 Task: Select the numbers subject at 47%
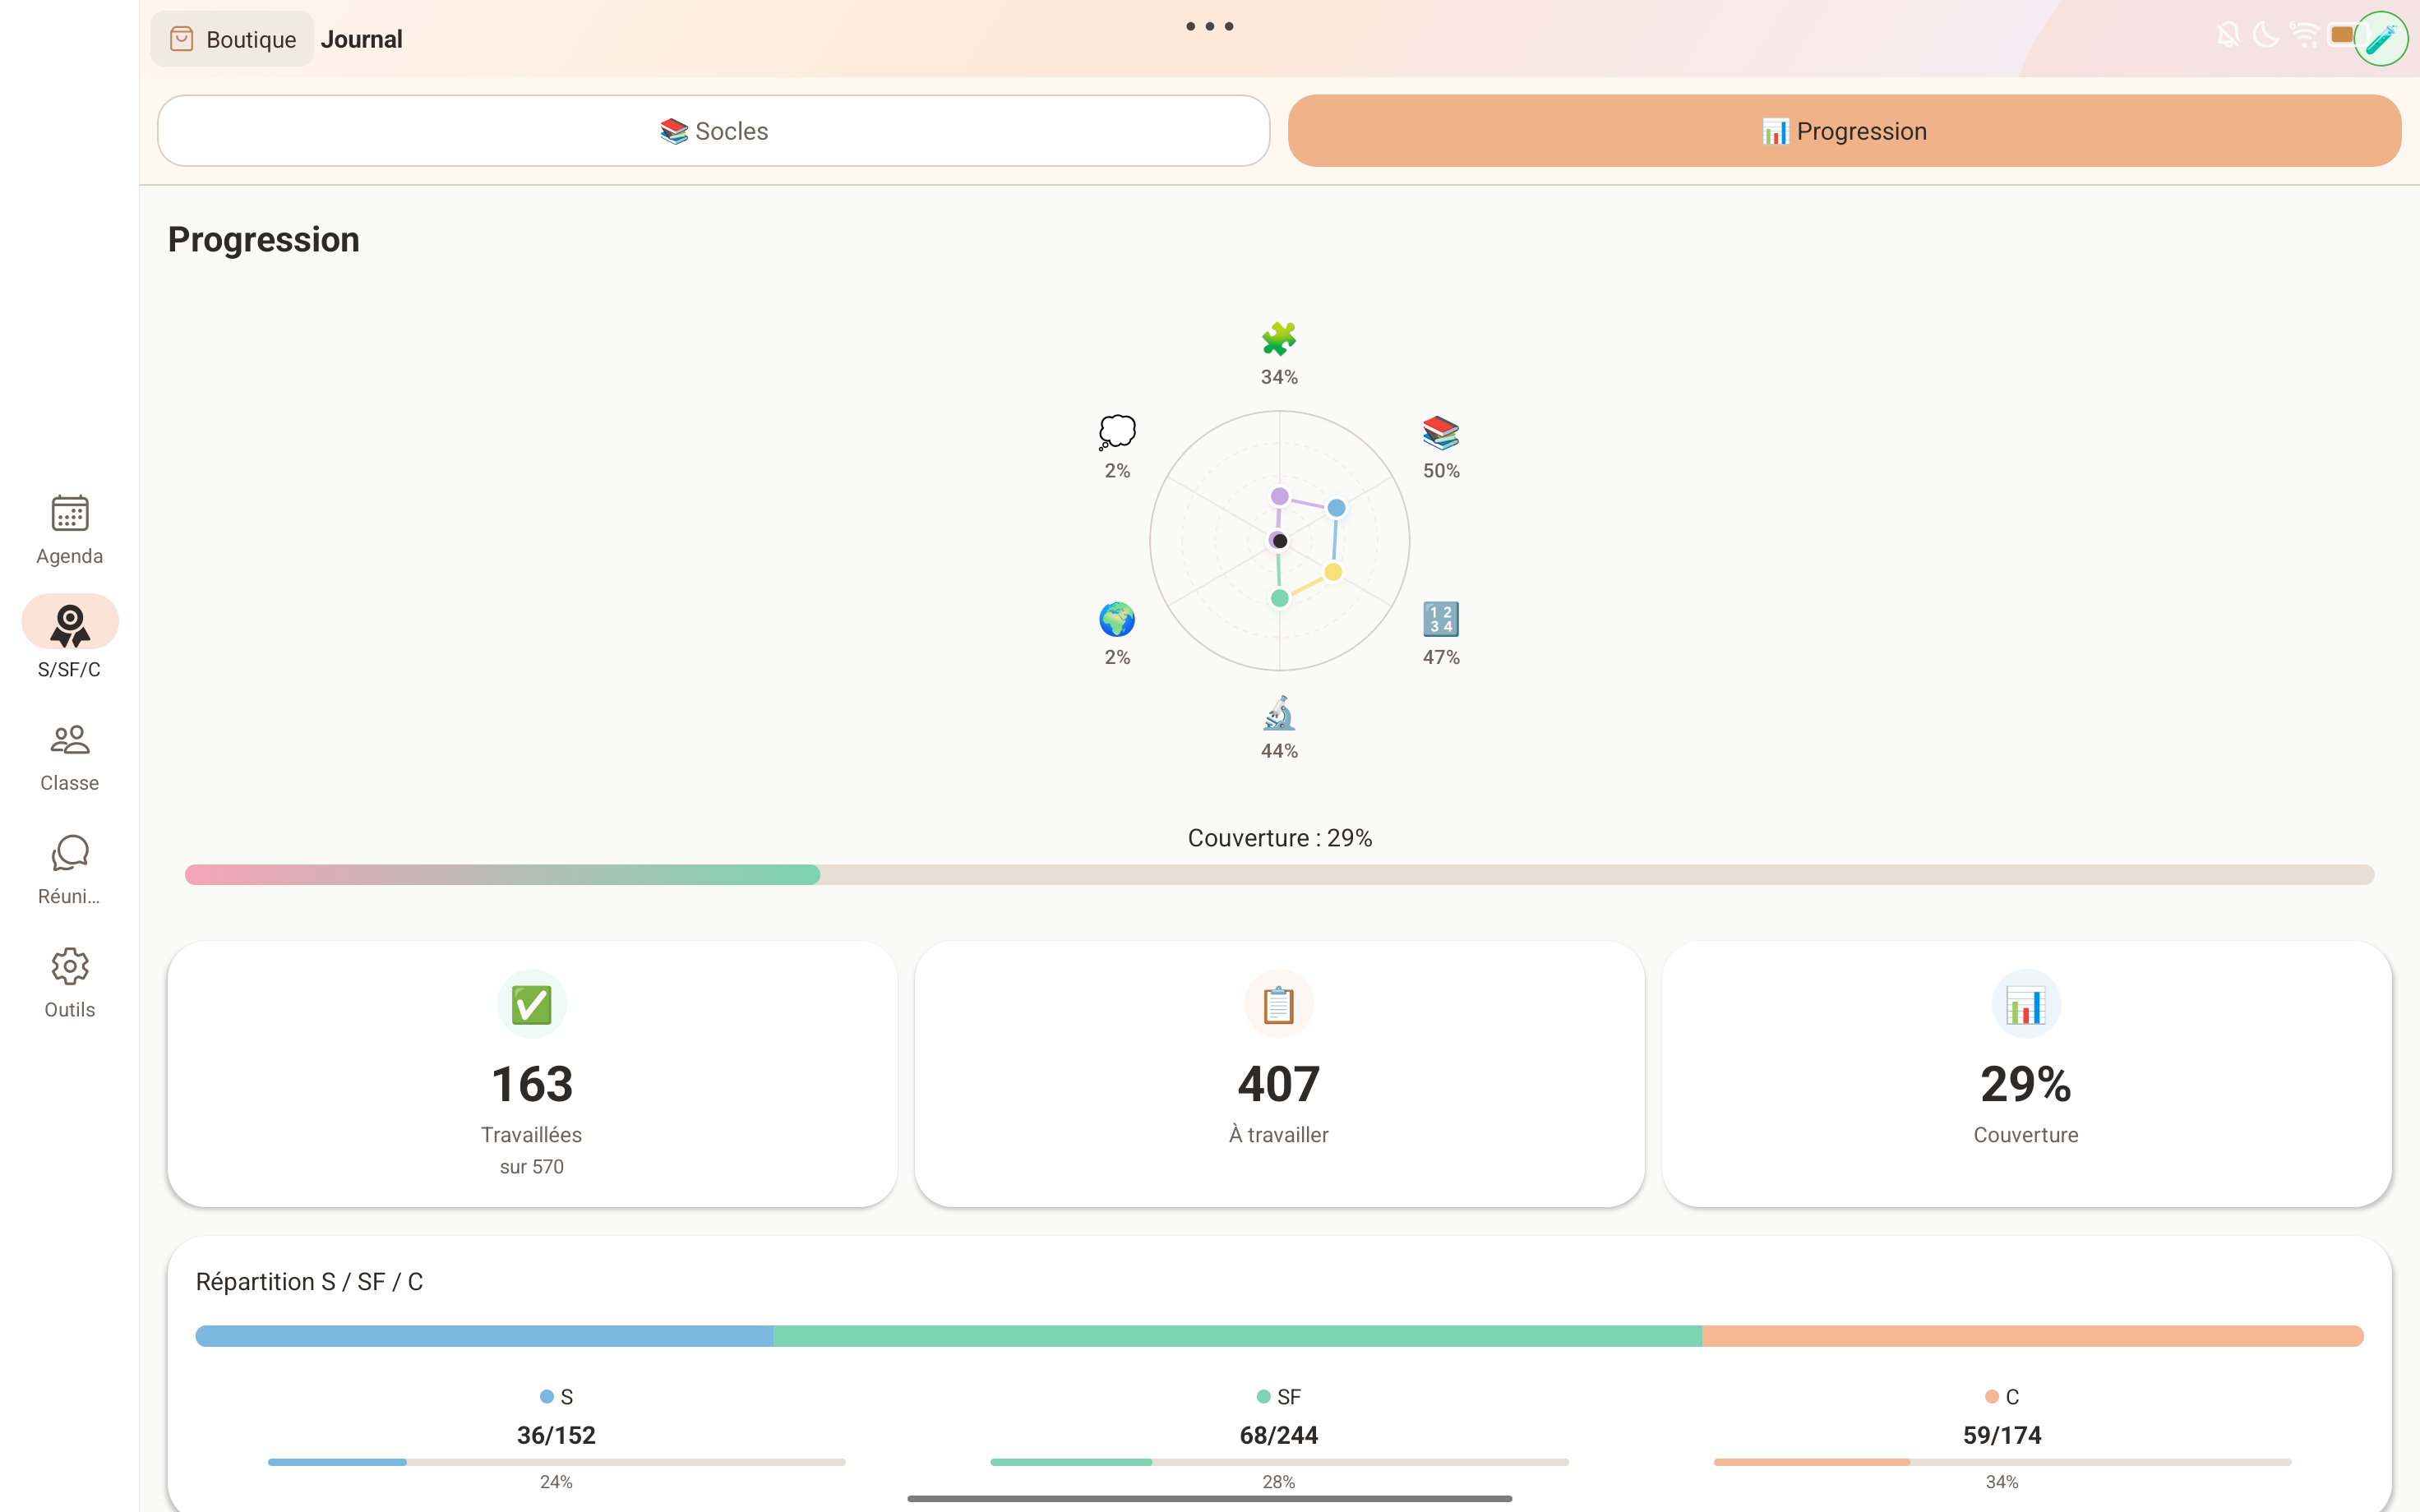(1440, 620)
